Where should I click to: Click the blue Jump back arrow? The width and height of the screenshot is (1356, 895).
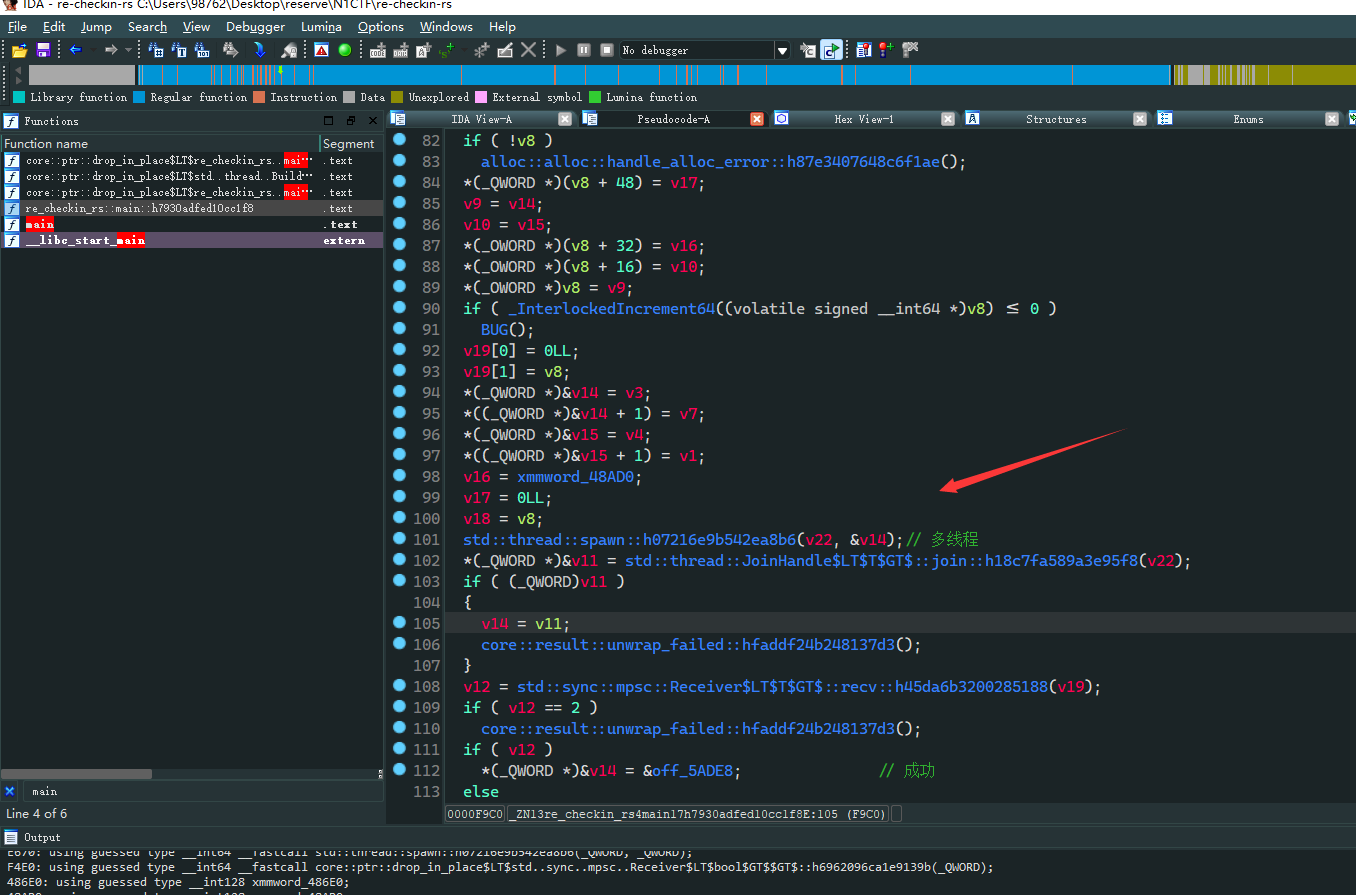pos(75,50)
